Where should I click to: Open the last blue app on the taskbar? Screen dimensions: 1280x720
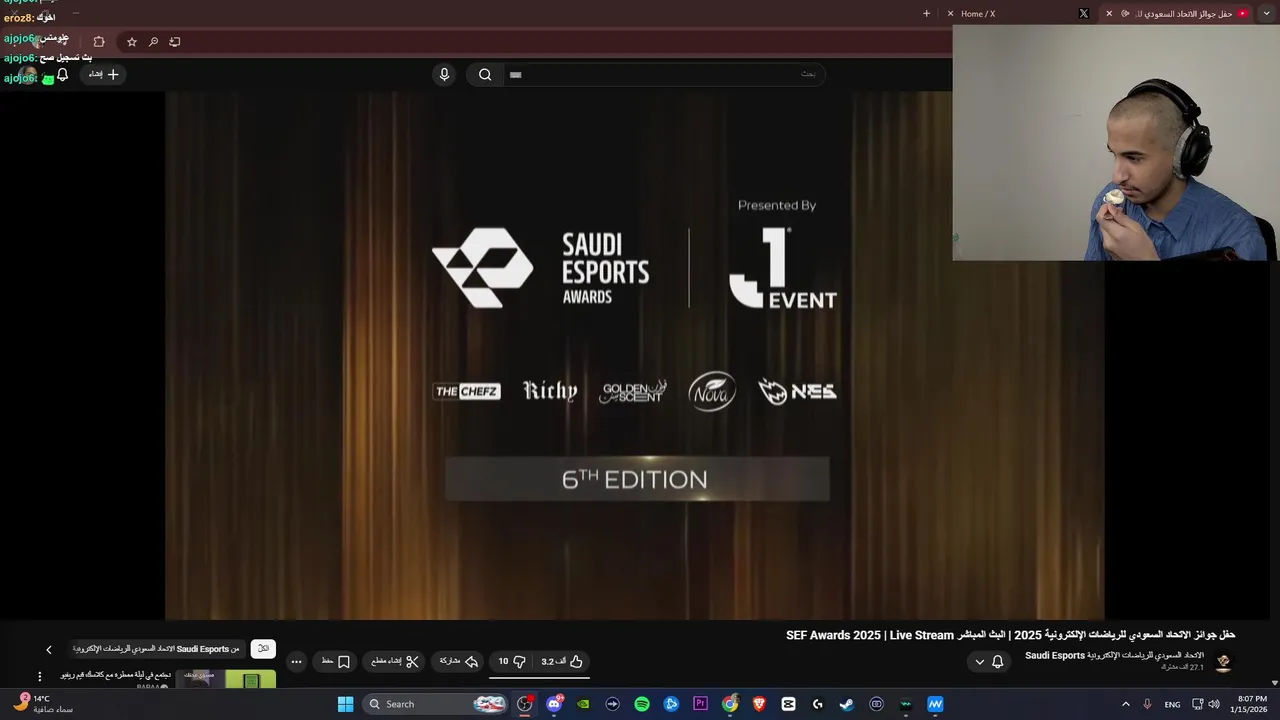935,704
